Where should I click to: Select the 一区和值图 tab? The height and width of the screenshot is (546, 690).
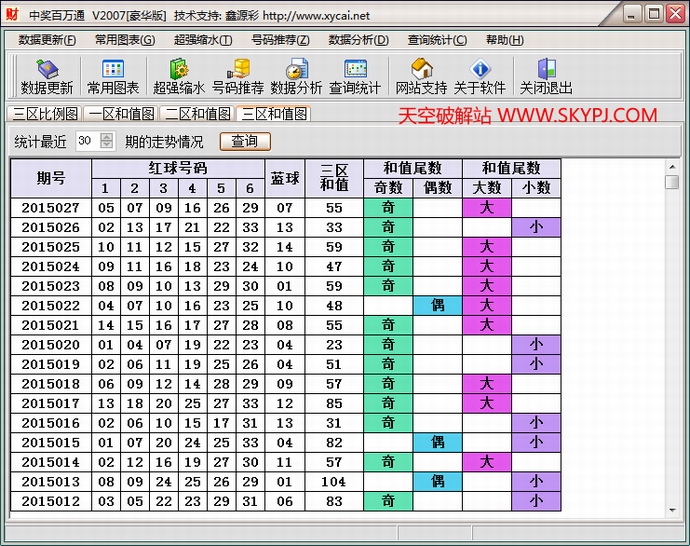[x=120, y=114]
